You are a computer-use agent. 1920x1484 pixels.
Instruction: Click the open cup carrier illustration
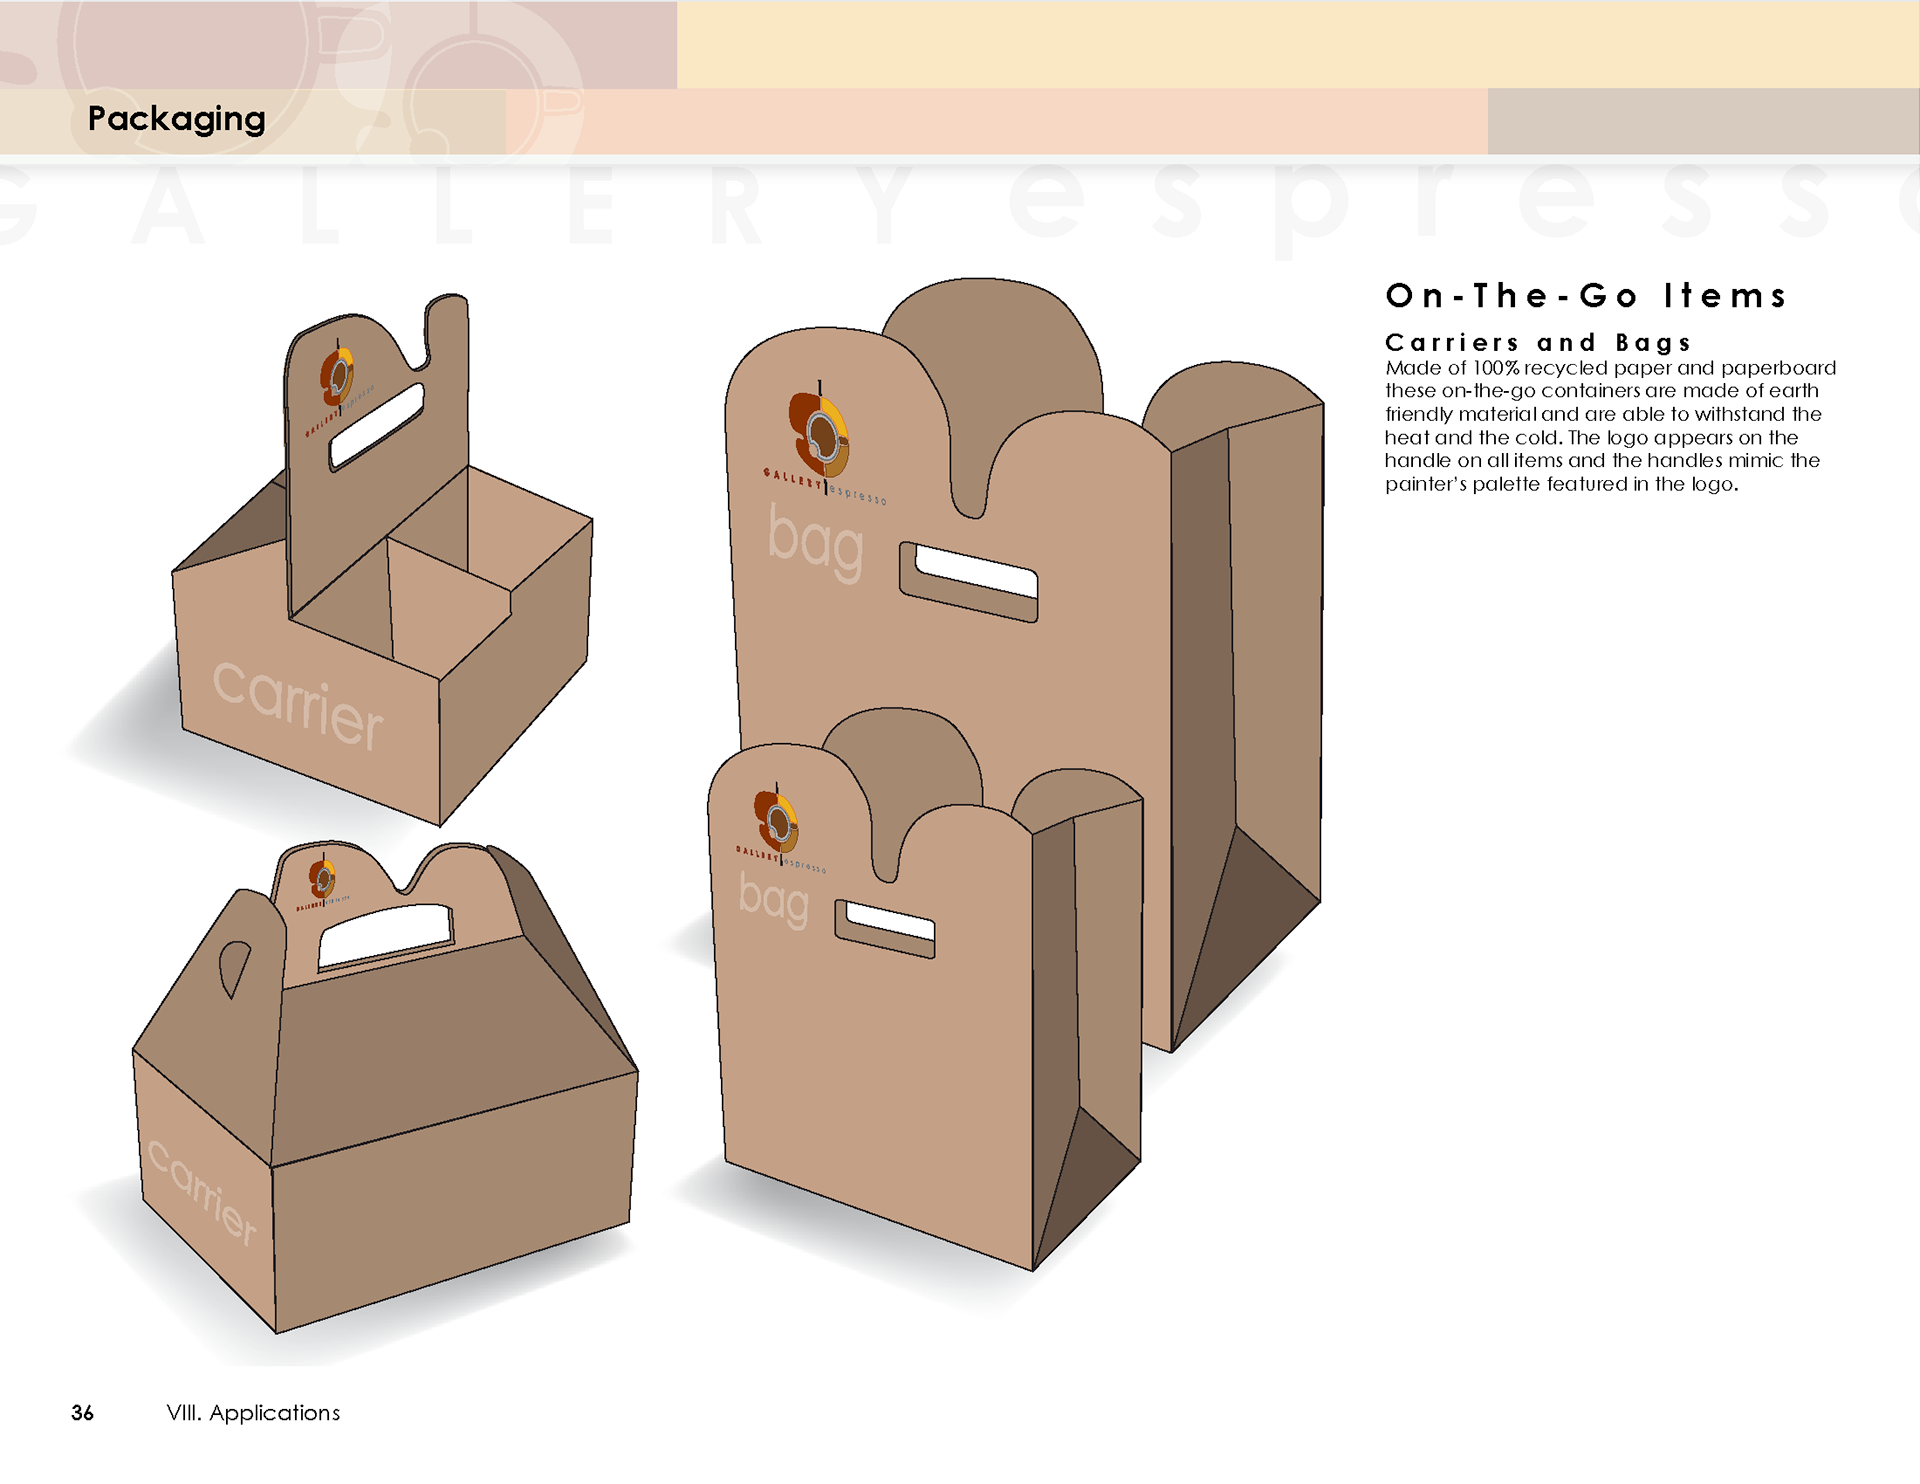pyautogui.click(x=382, y=560)
